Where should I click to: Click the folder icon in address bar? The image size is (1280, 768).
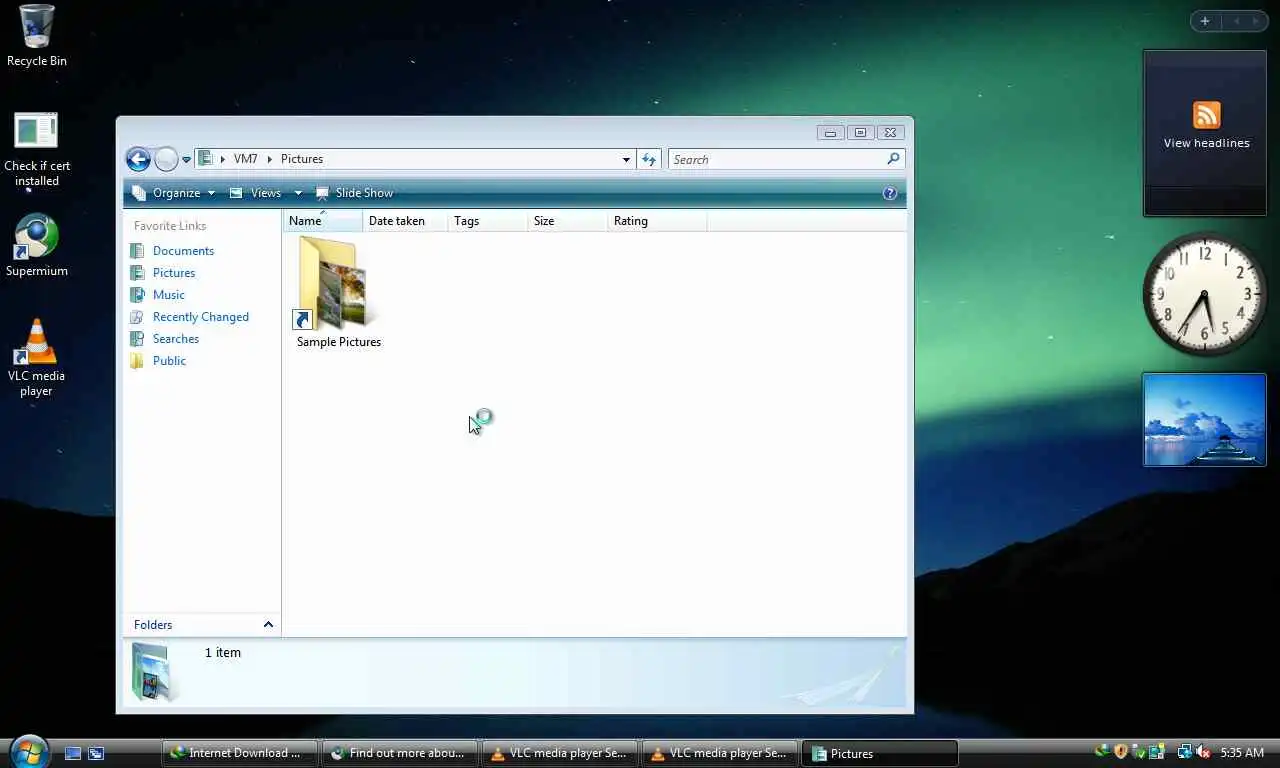tap(205, 159)
